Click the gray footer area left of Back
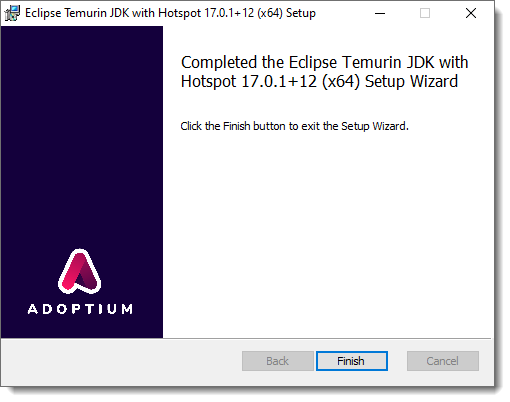Screen dimensions: 510x402 click(122, 362)
